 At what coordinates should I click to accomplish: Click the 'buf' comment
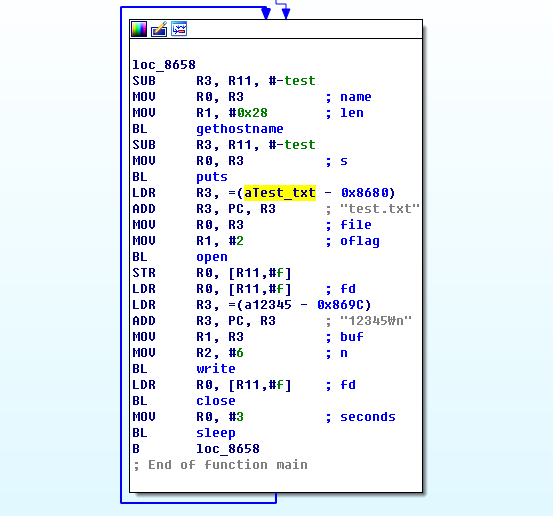pos(352,337)
